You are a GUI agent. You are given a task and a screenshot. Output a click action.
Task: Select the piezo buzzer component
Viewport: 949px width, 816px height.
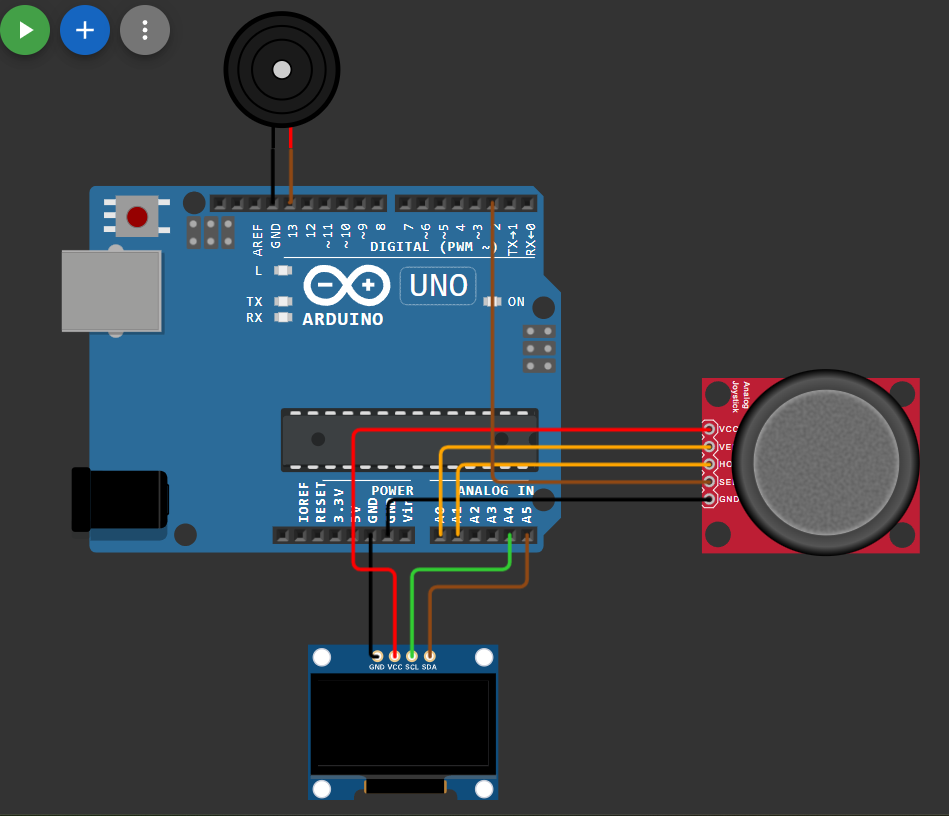coord(281,68)
